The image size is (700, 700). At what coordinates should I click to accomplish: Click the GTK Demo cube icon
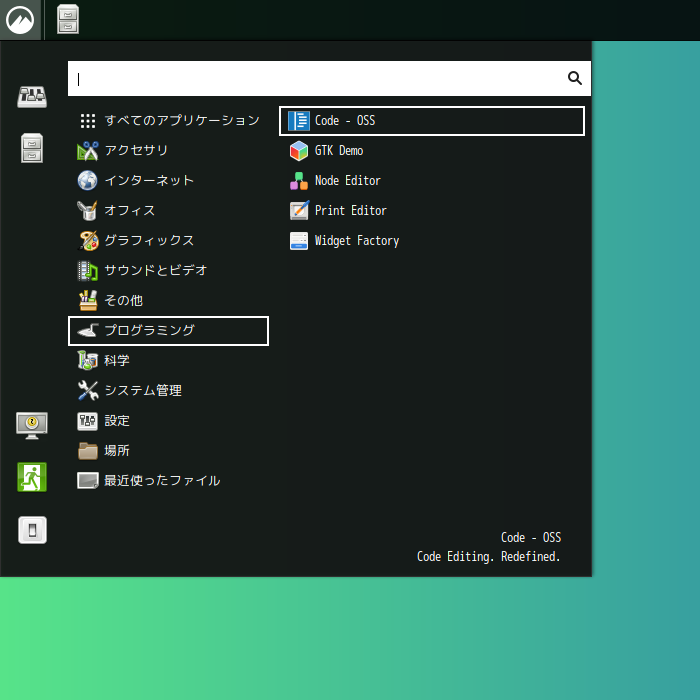299,151
